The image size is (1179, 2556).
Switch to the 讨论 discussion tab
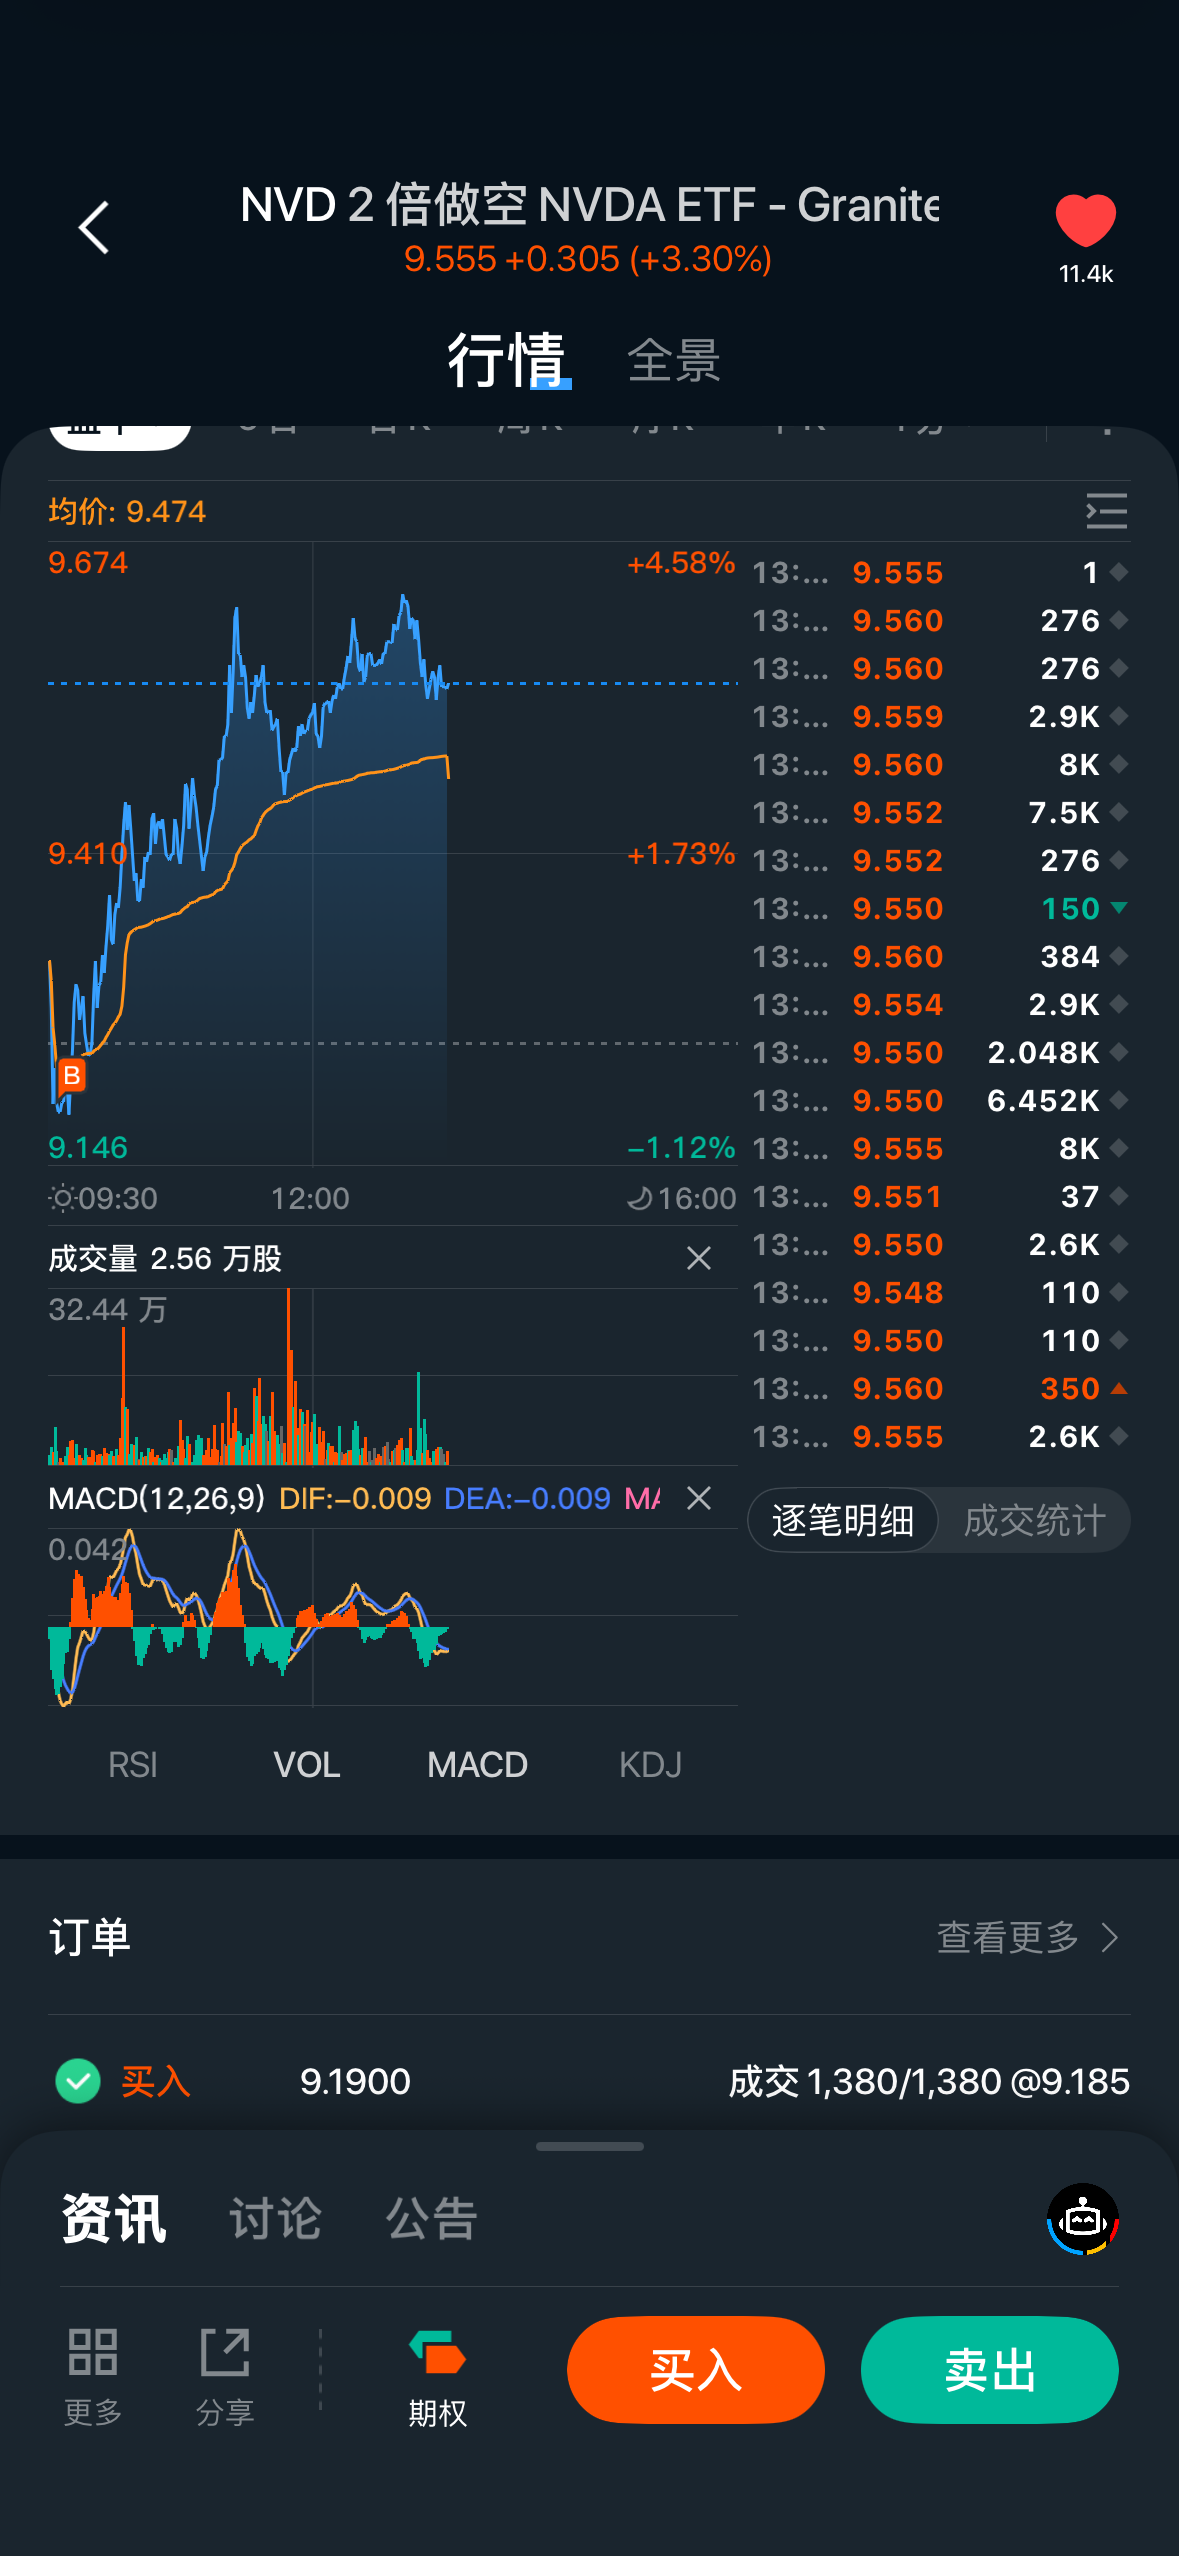click(x=275, y=2218)
